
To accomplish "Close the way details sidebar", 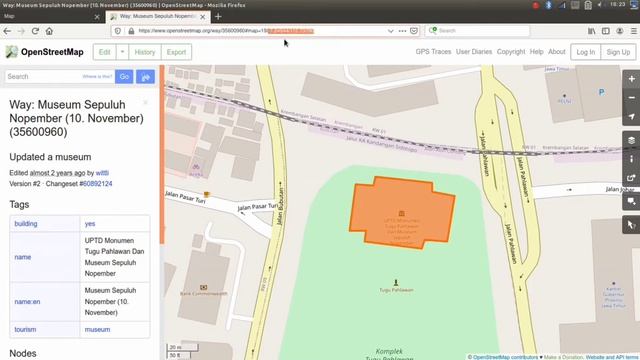I will [x=145, y=102].
